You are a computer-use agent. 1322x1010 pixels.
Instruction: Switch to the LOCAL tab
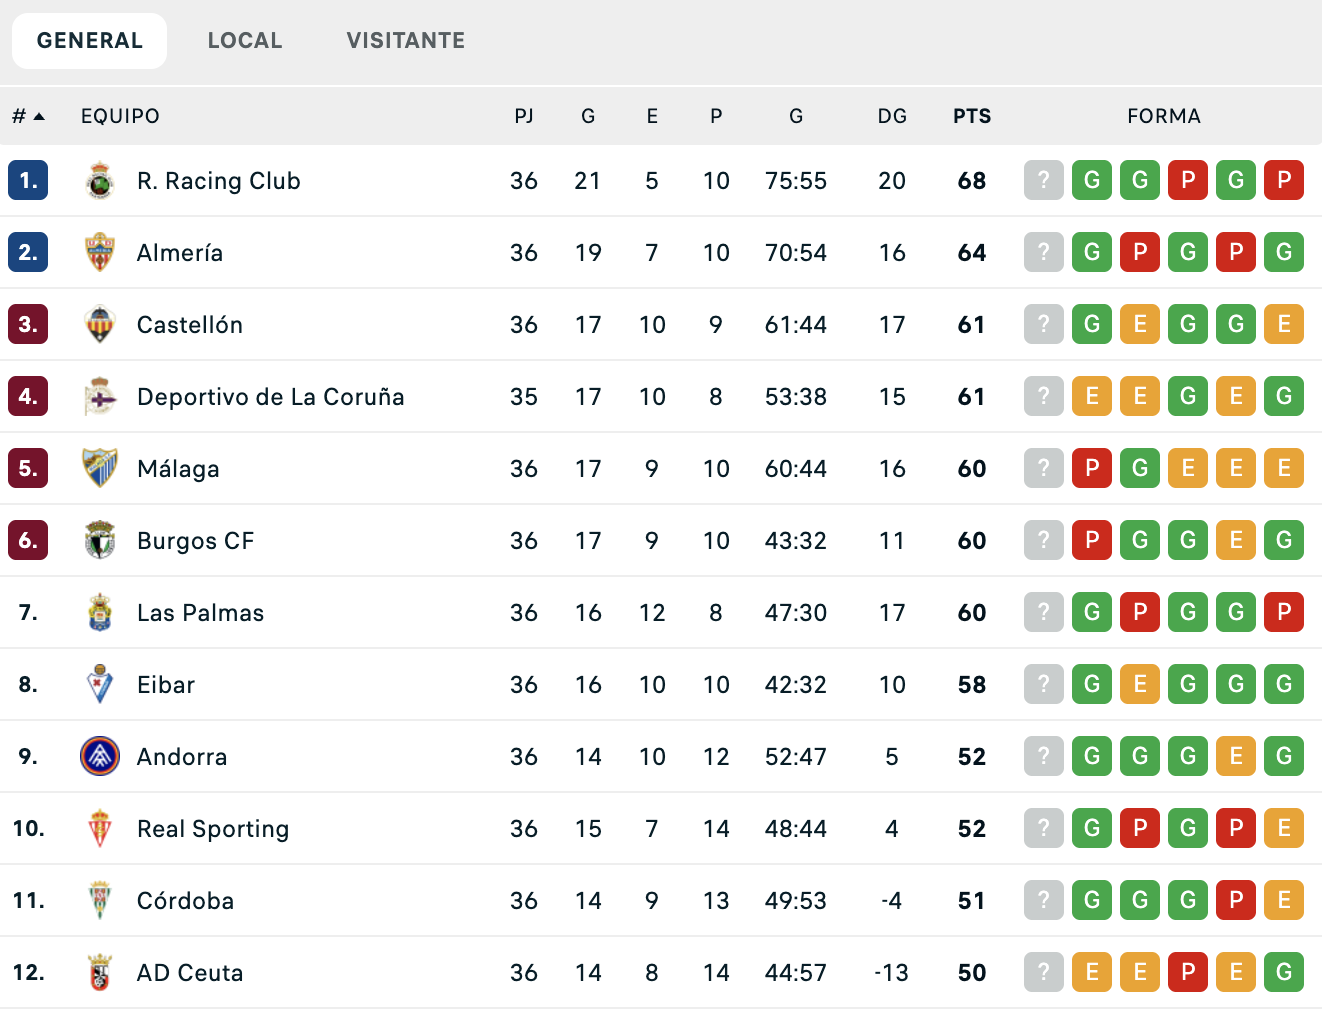245,40
